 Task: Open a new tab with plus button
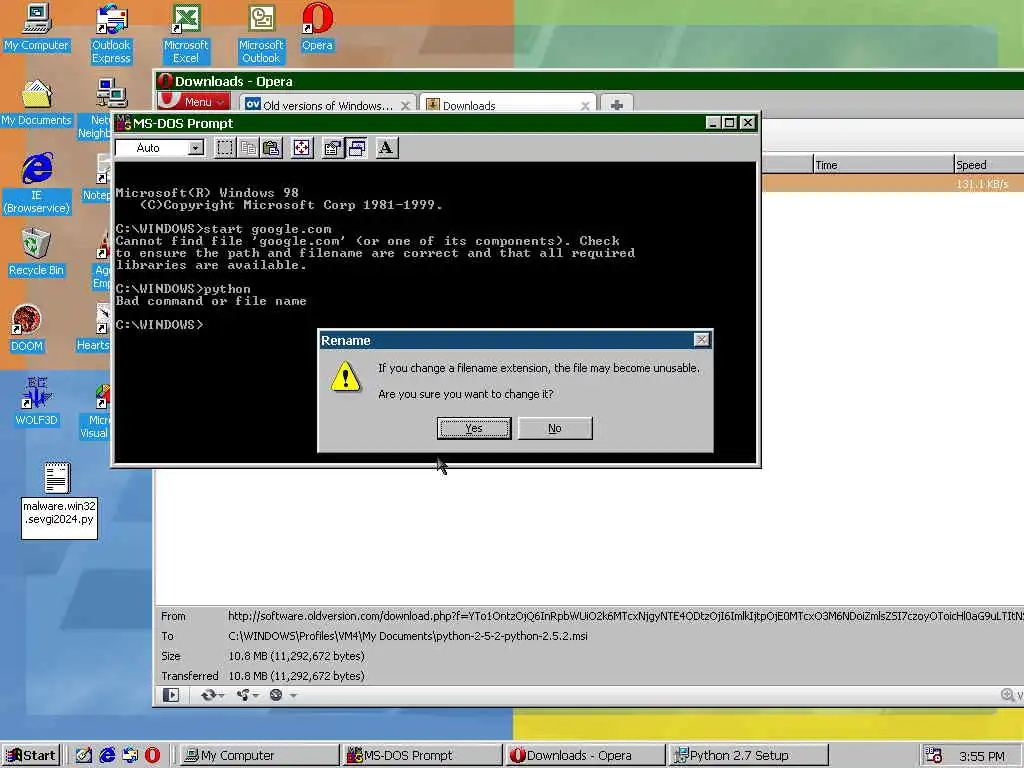tap(616, 105)
